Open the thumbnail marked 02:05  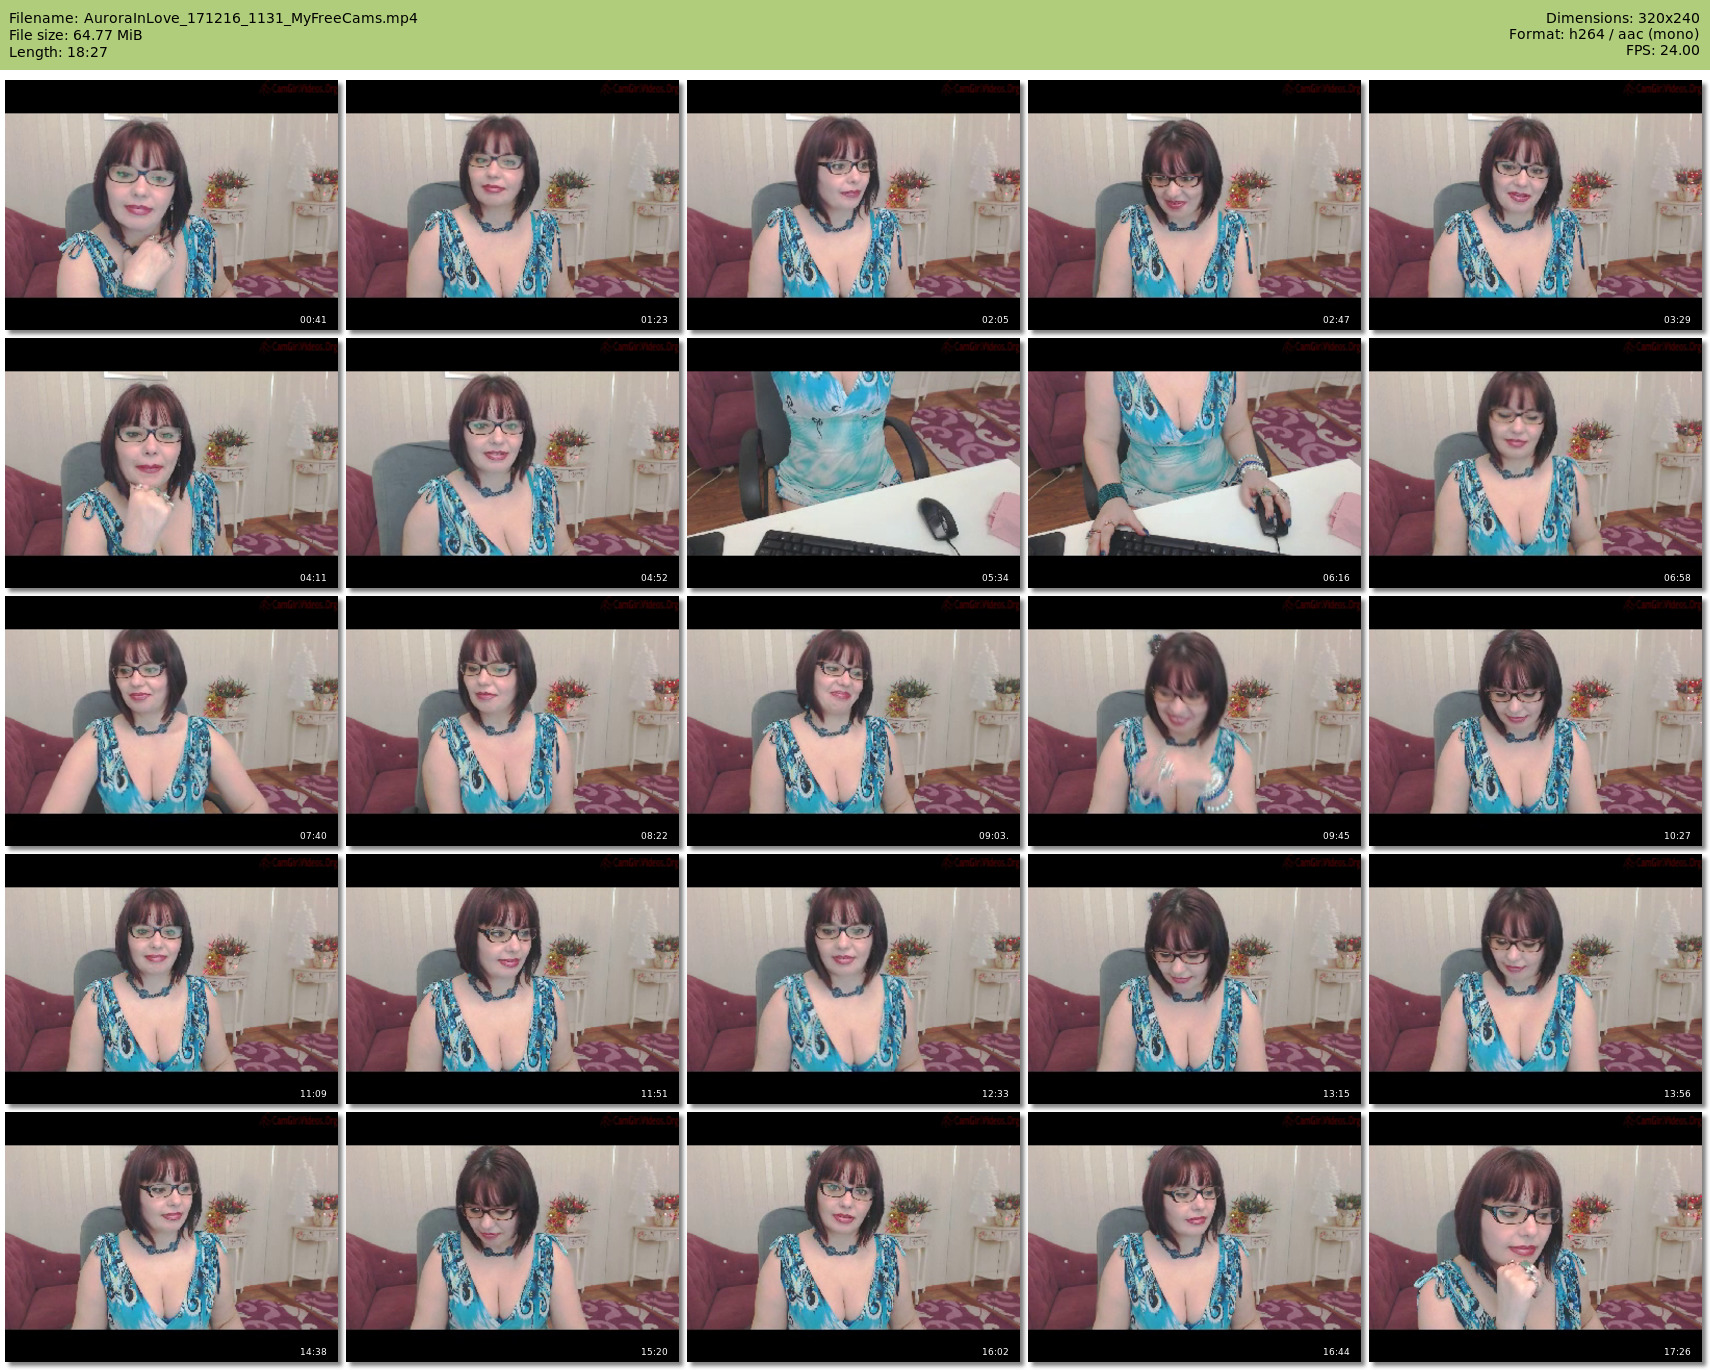click(x=853, y=205)
